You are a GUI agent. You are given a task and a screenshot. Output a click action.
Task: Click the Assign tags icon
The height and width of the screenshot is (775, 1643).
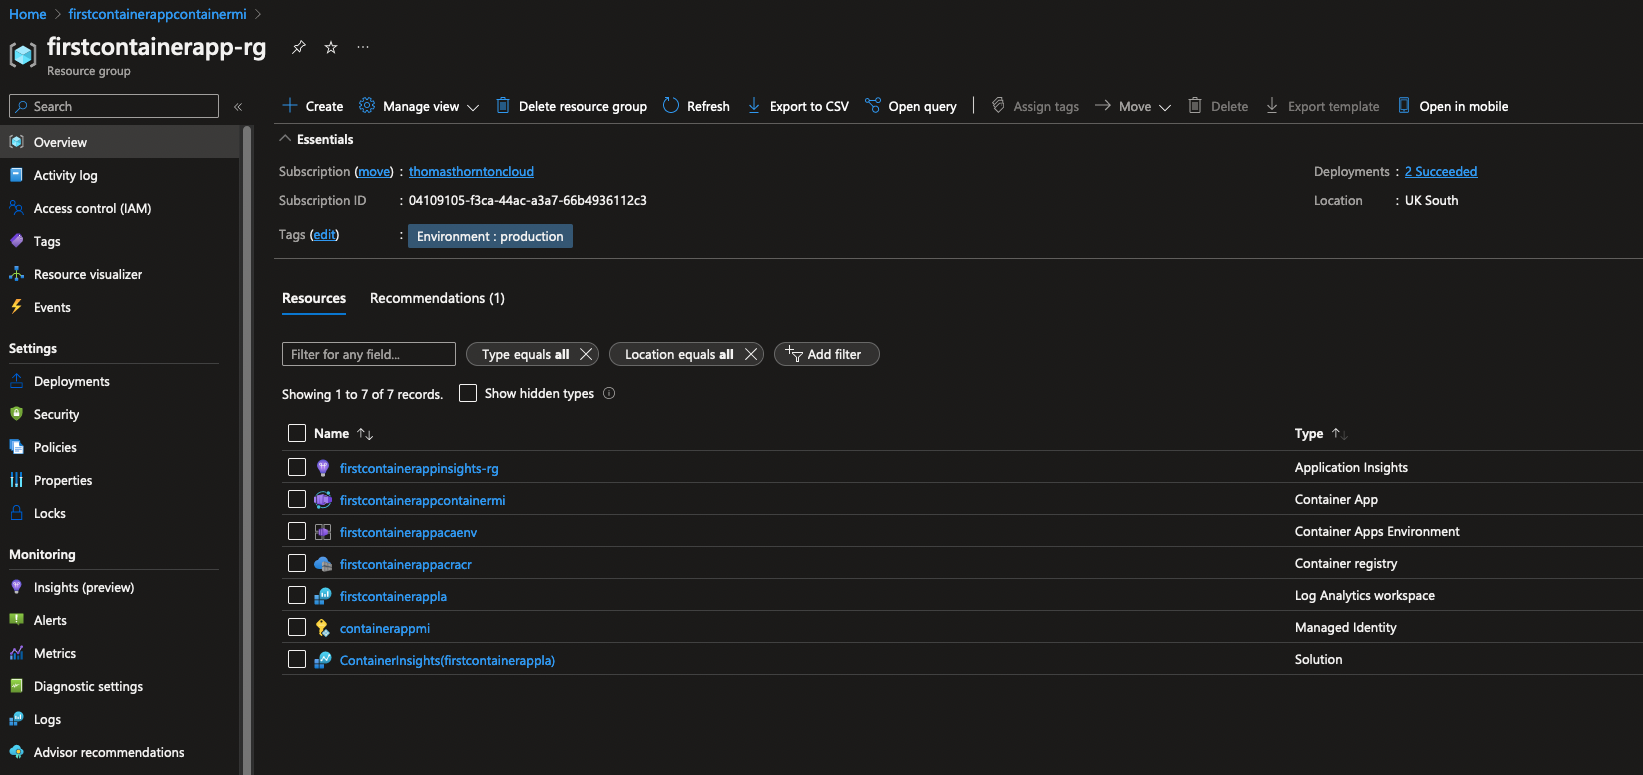998,105
